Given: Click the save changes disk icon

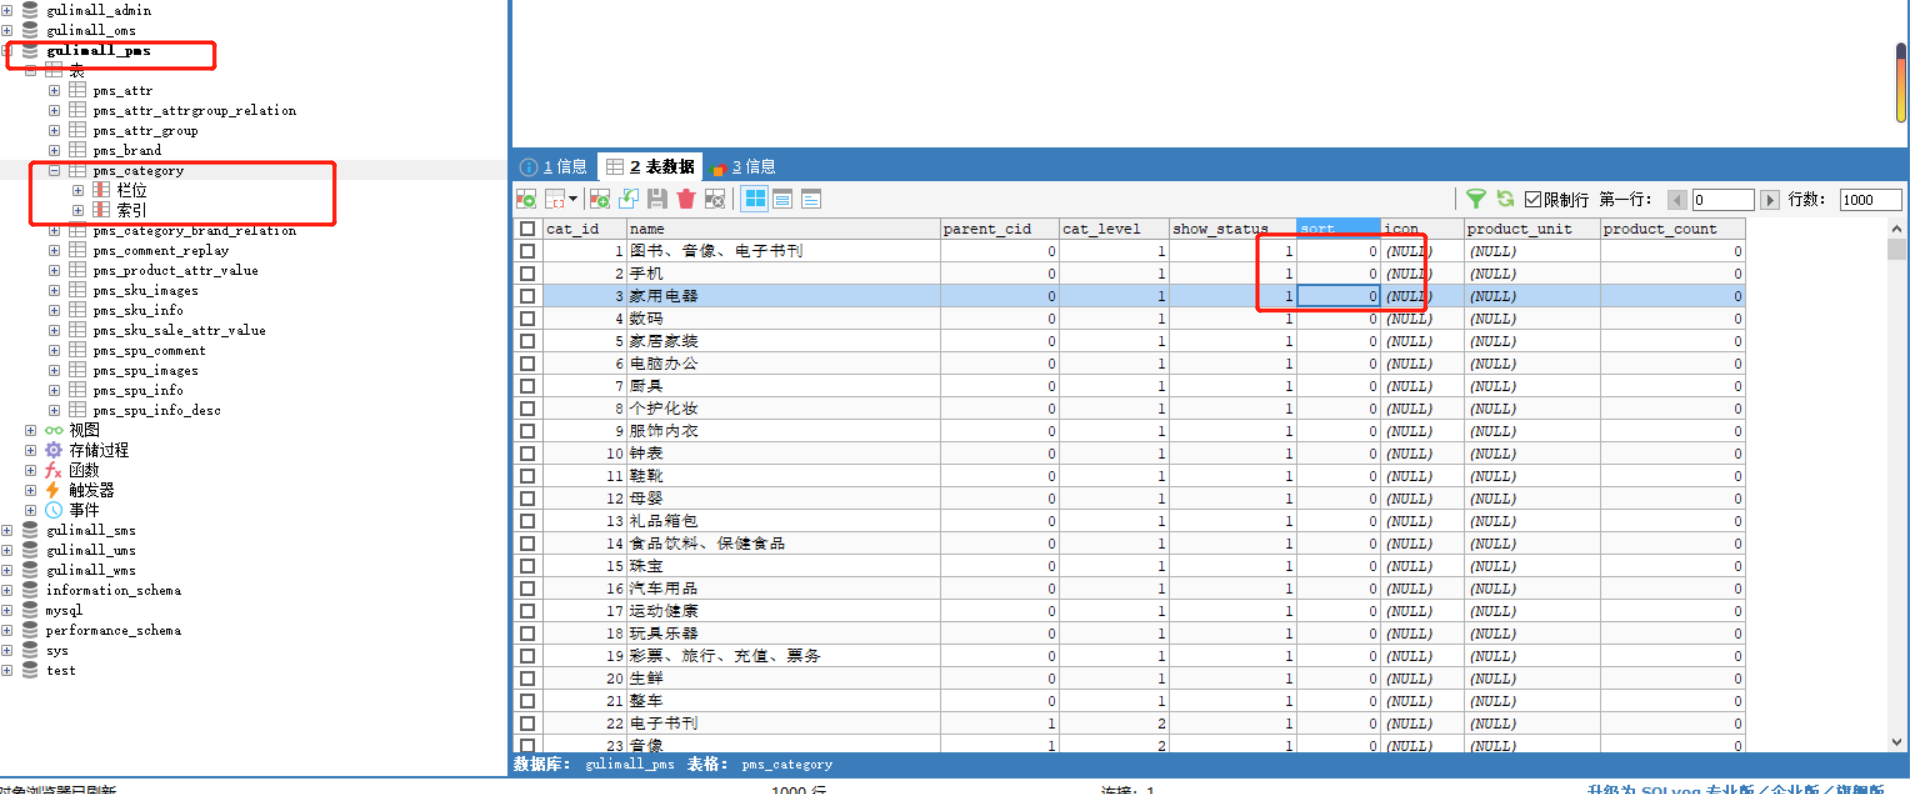Looking at the screenshot, I should pos(657,199).
